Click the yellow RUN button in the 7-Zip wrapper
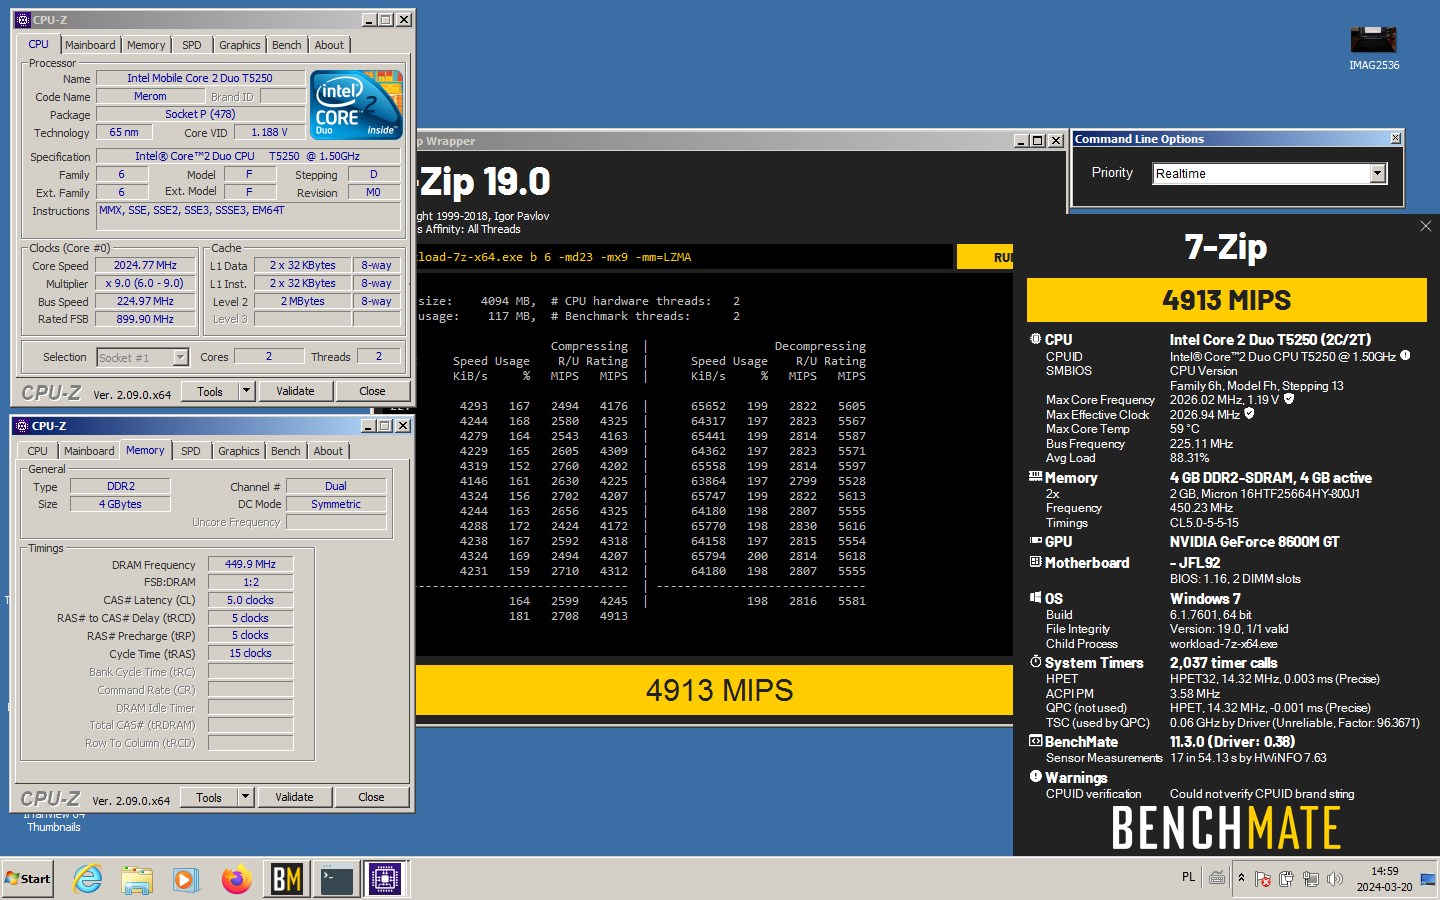Image resolution: width=1440 pixels, height=900 pixels. click(986, 257)
